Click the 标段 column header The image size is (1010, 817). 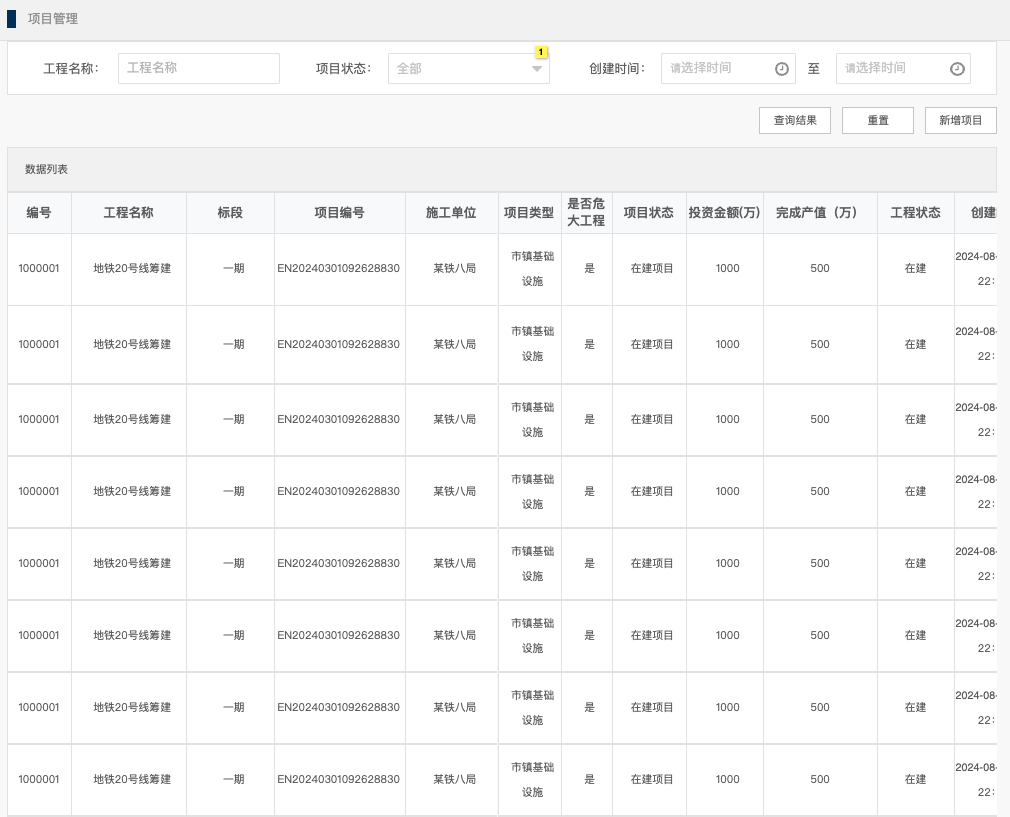[230, 213]
